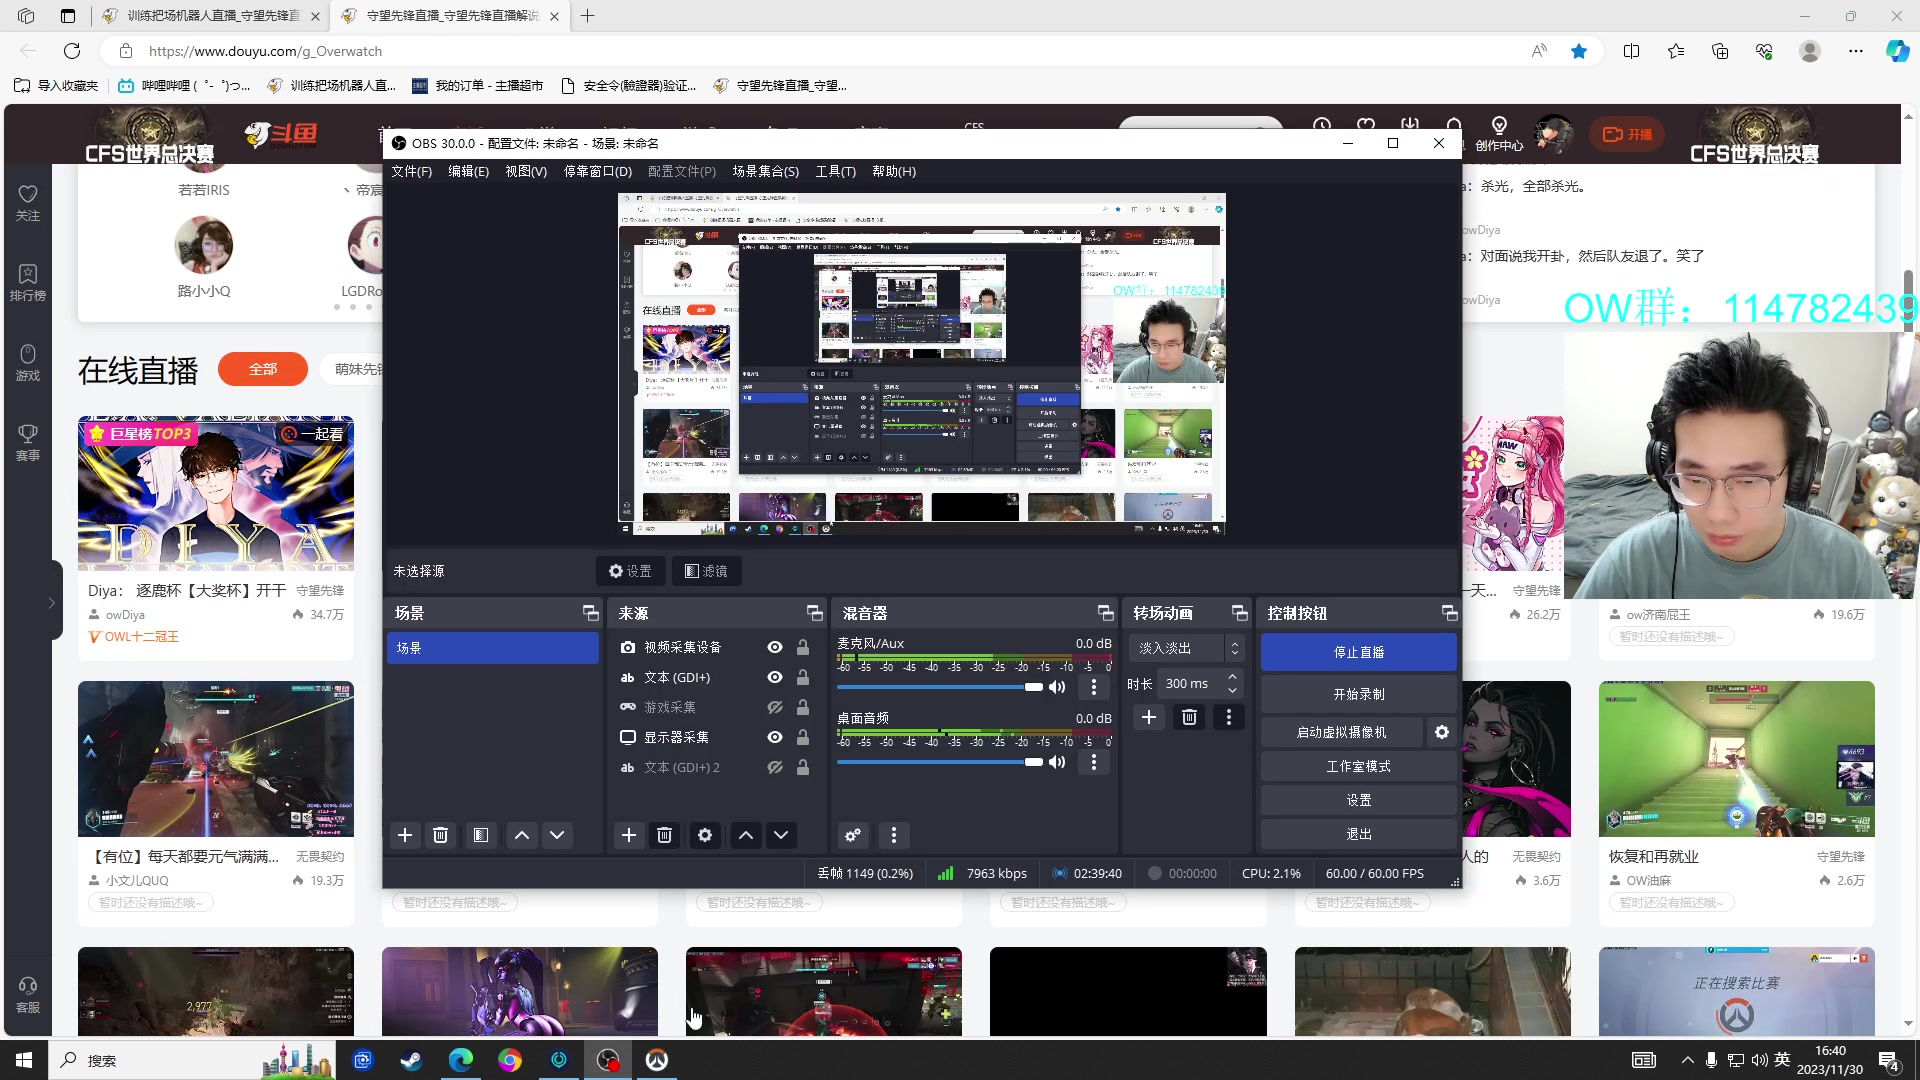Refresh the browser page

(72, 51)
